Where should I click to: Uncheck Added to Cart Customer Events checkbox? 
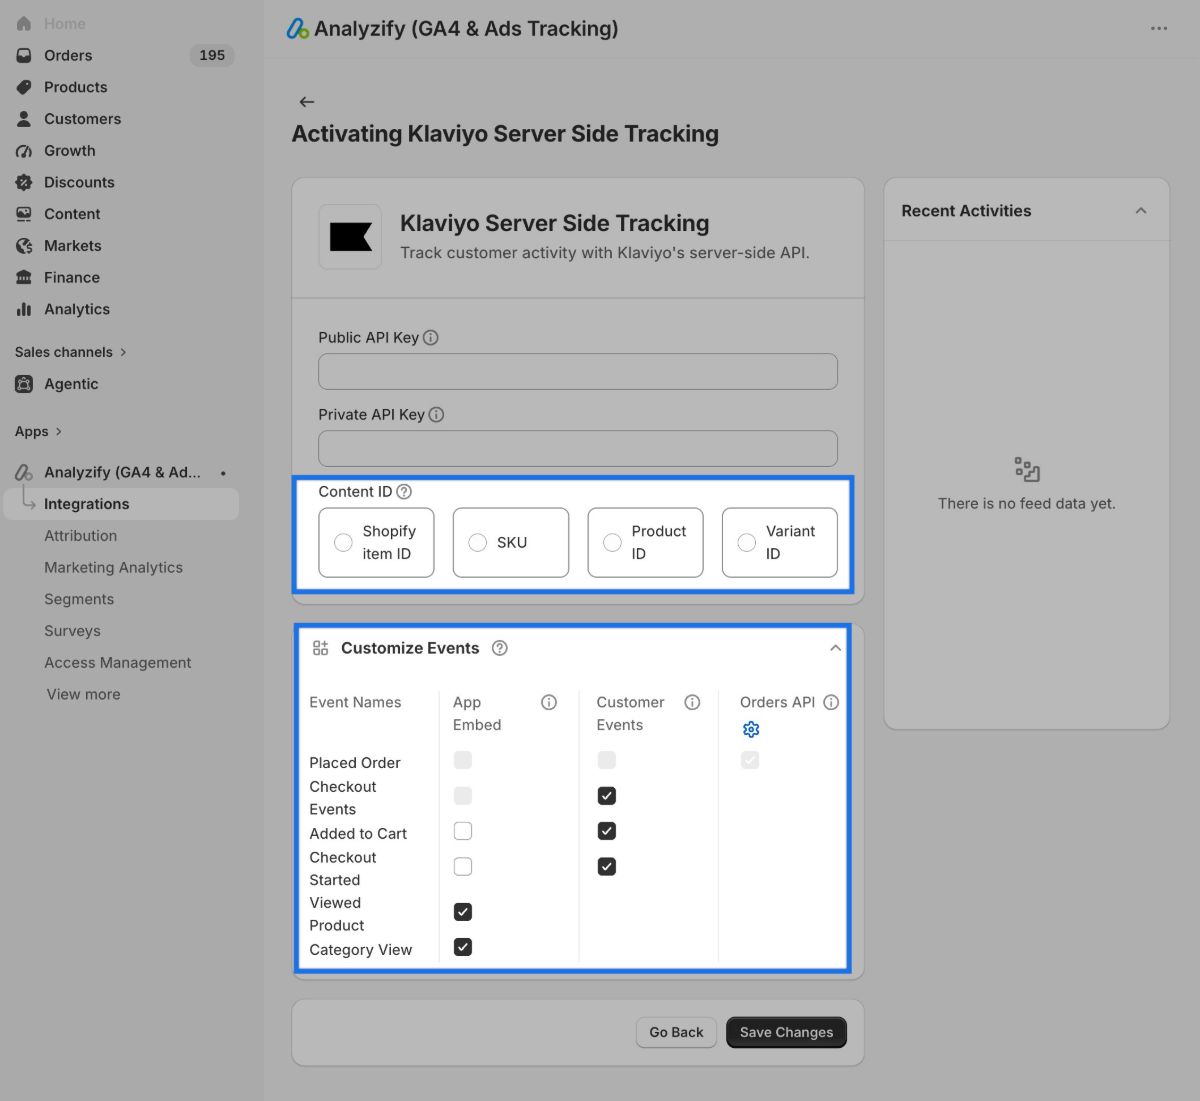(x=607, y=831)
